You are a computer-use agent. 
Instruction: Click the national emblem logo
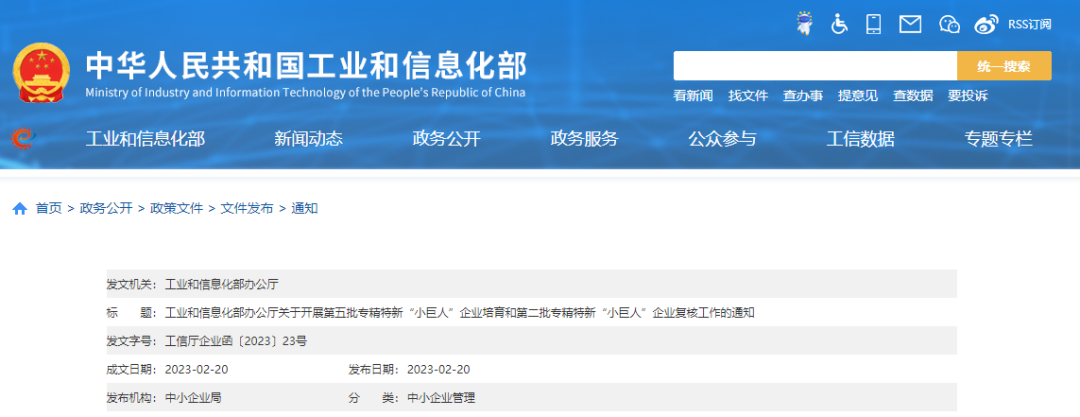pyautogui.click(x=41, y=74)
